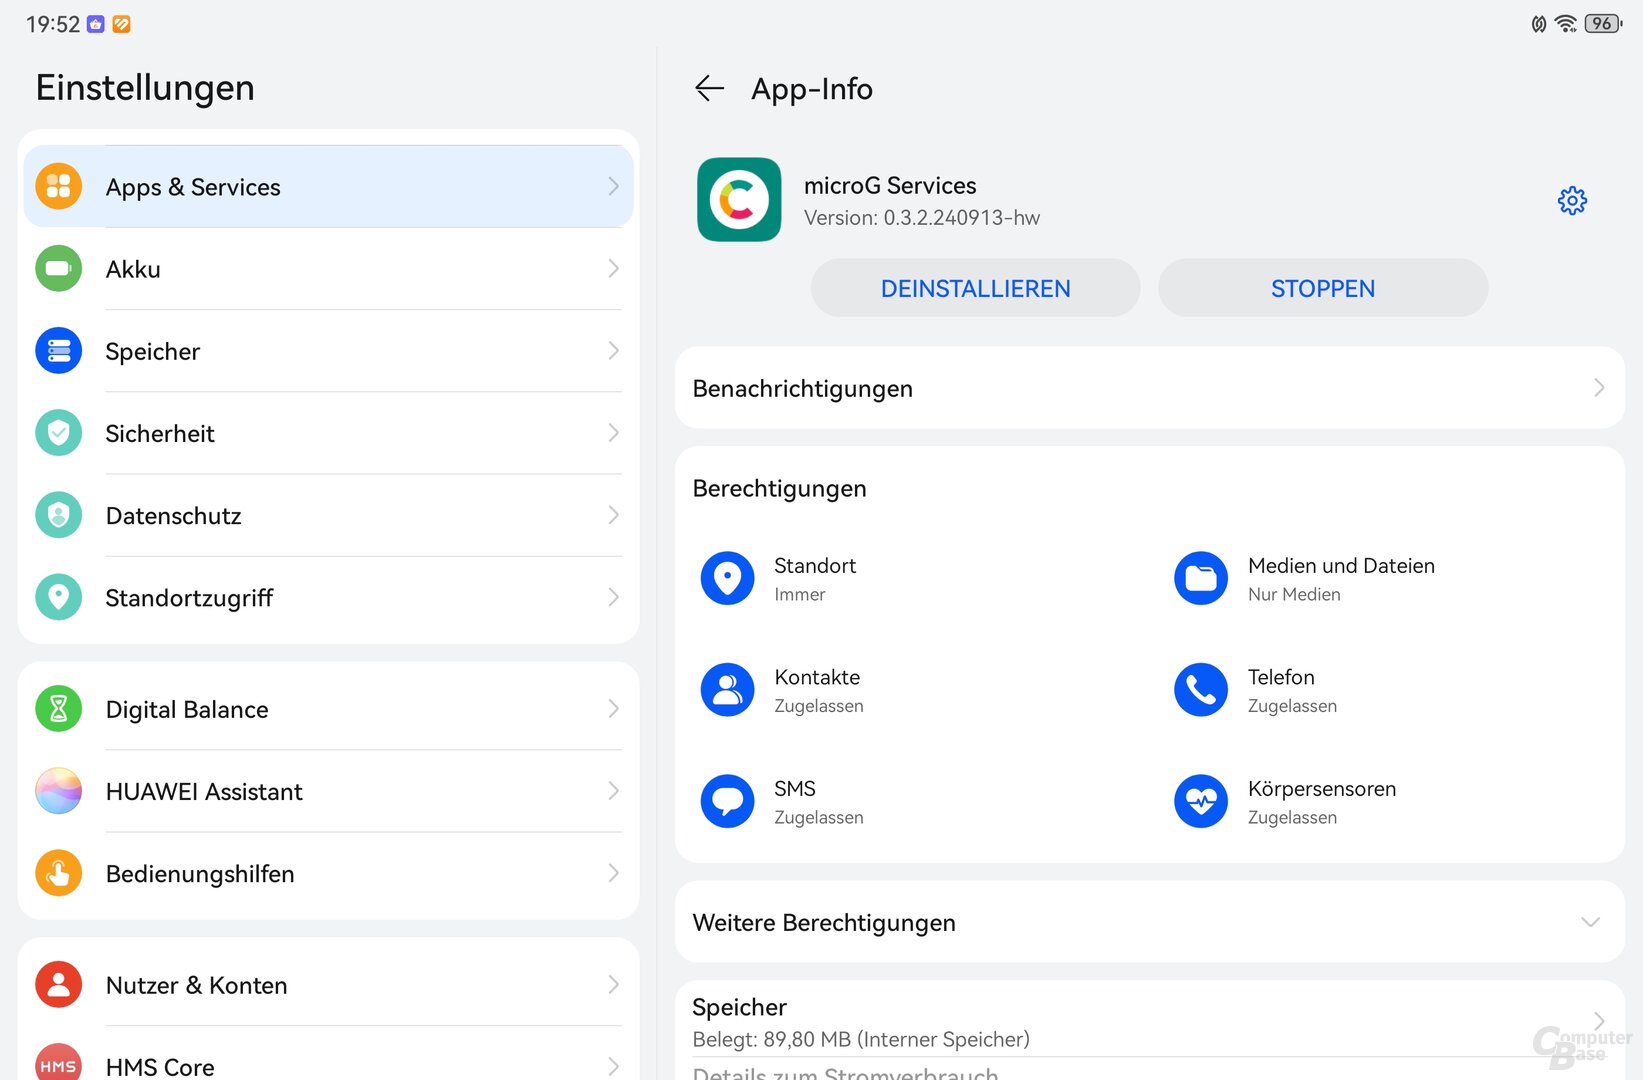Screen dimensions: 1643x1080
Task: Tap the Speicher storage icon
Action: [59, 350]
